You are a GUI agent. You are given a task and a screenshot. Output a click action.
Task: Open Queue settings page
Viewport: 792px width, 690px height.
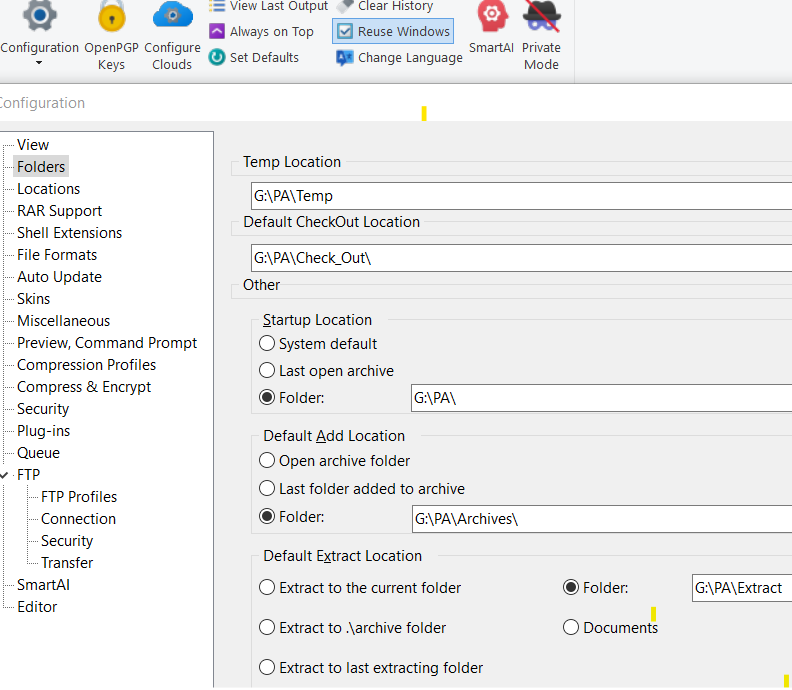38,453
